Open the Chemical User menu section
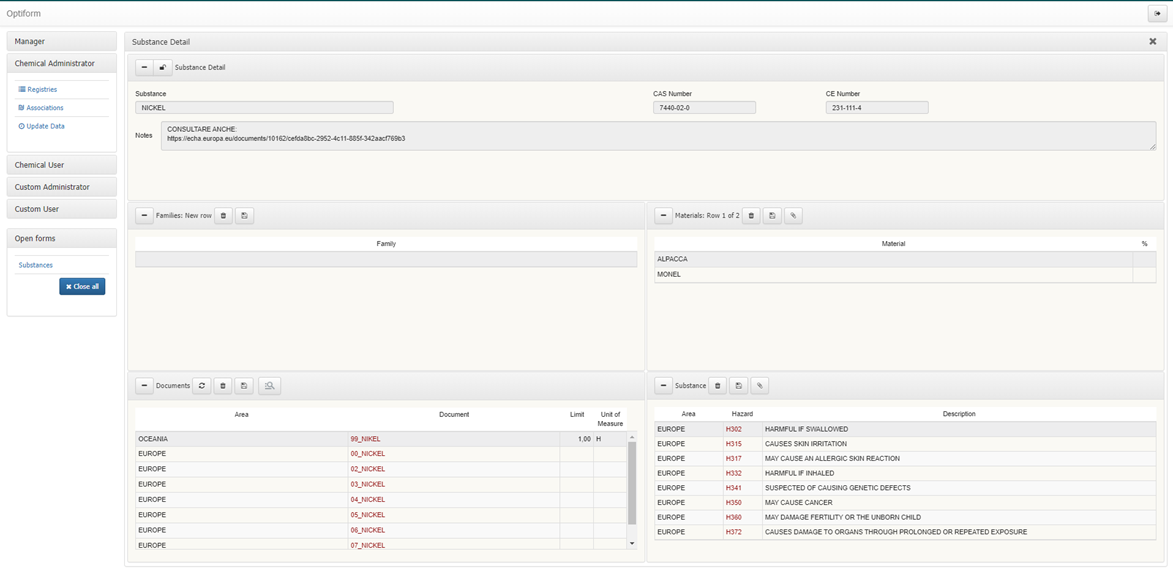The height and width of the screenshot is (571, 1173). point(61,165)
